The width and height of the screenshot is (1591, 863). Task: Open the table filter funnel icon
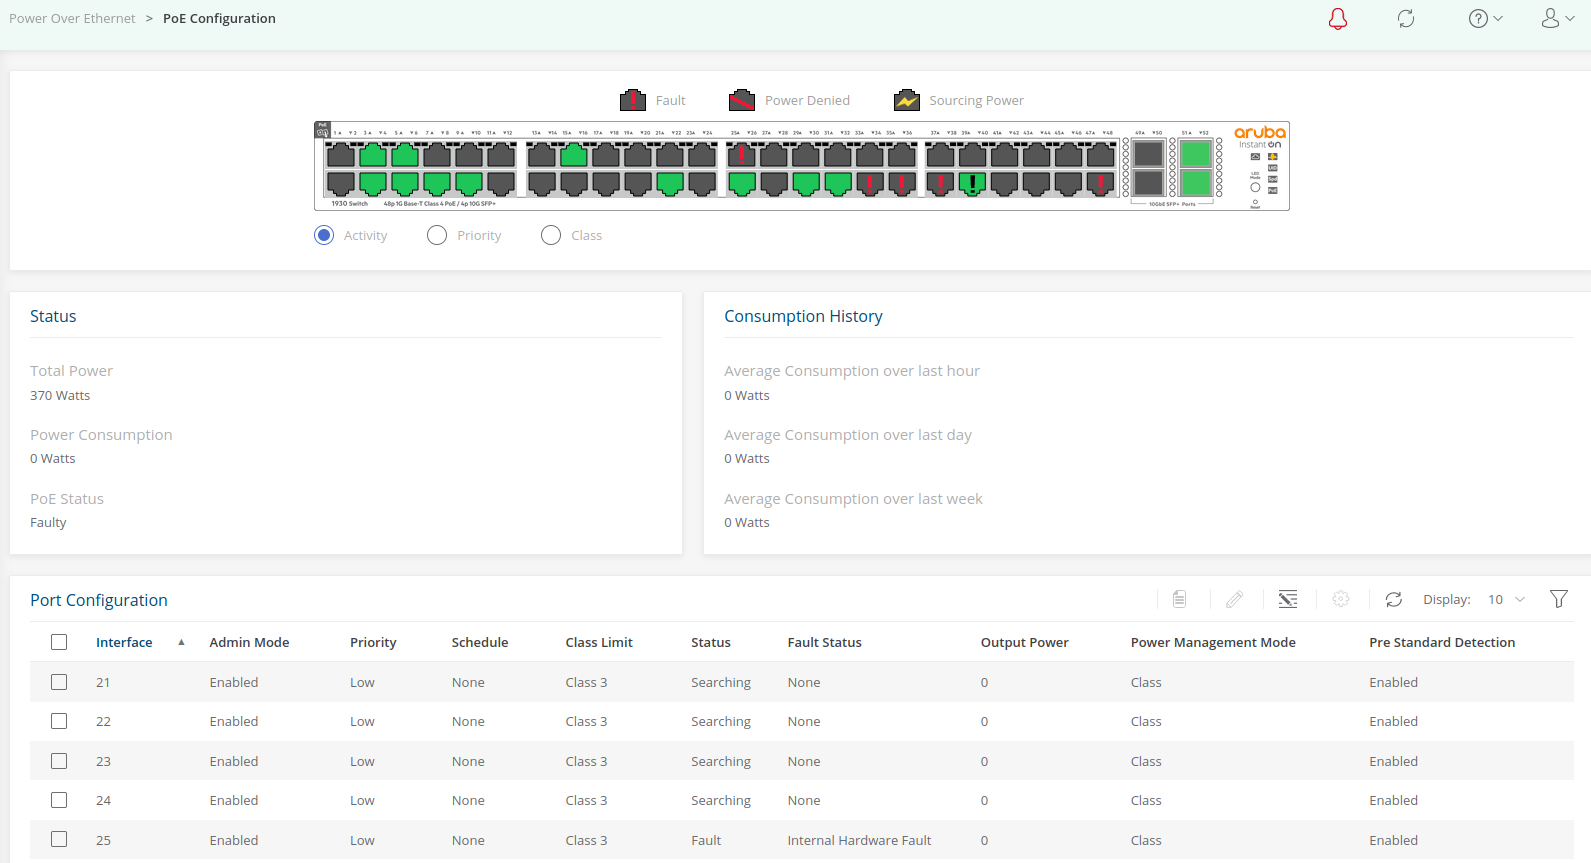[x=1558, y=599]
